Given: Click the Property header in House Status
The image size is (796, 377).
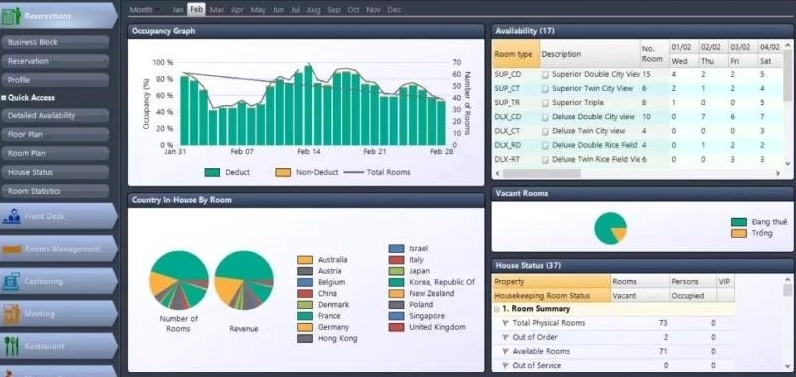Looking at the screenshot, I should 551,282.
